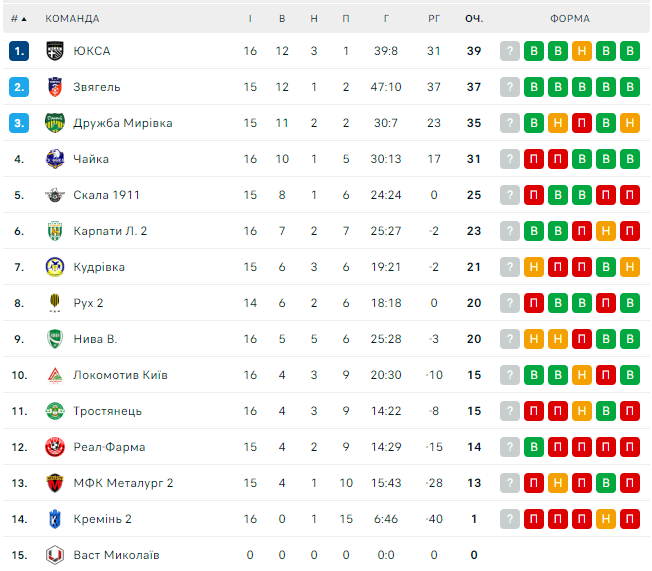Click the gray question mark badge for Звягель

(x=510, y=87)
